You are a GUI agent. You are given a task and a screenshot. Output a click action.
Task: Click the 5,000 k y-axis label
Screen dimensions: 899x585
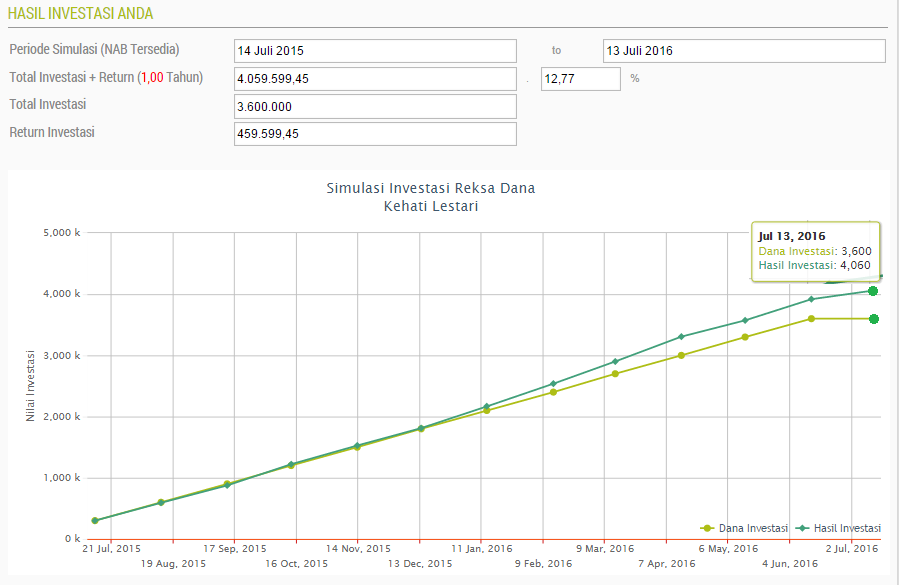tap(62, 233)
